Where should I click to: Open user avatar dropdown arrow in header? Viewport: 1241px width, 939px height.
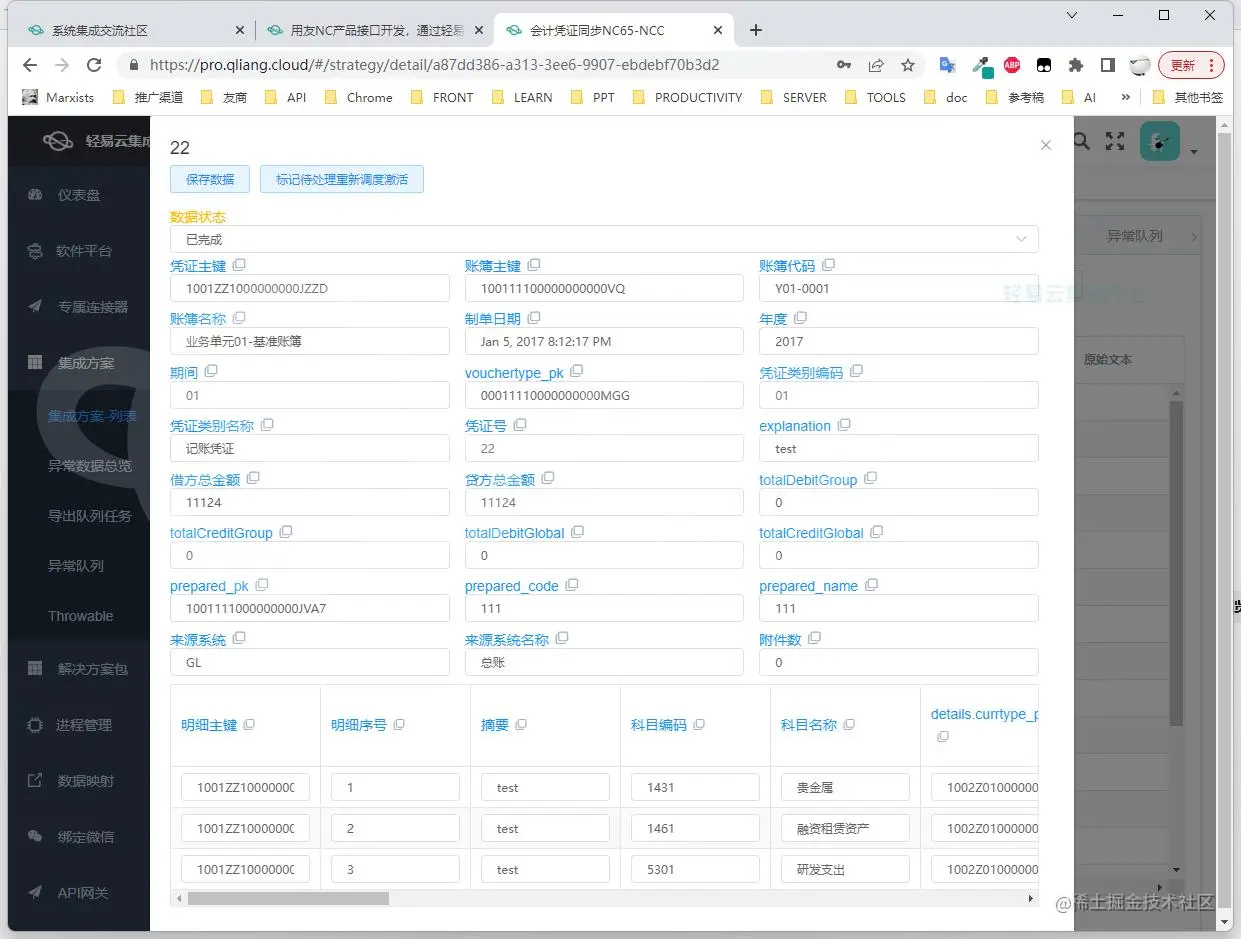(x=1194, y=152)
